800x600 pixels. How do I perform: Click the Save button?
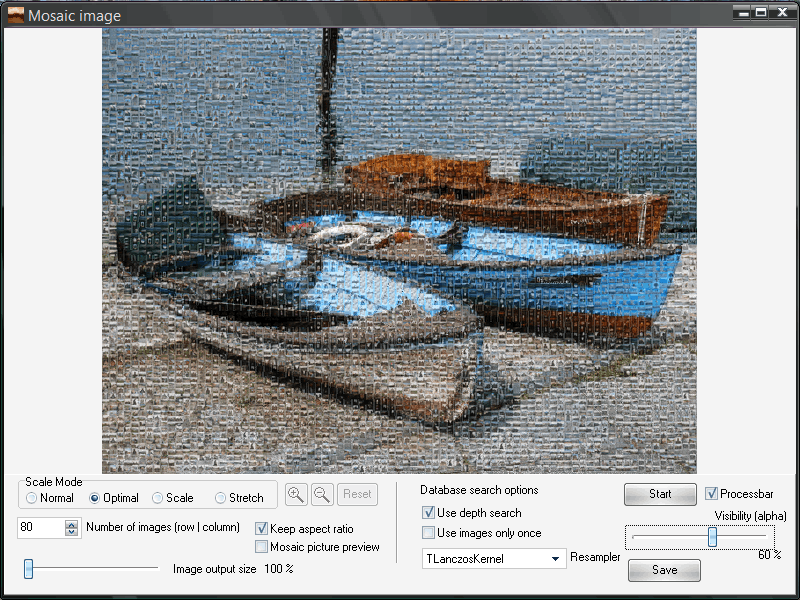pos(664,570)
